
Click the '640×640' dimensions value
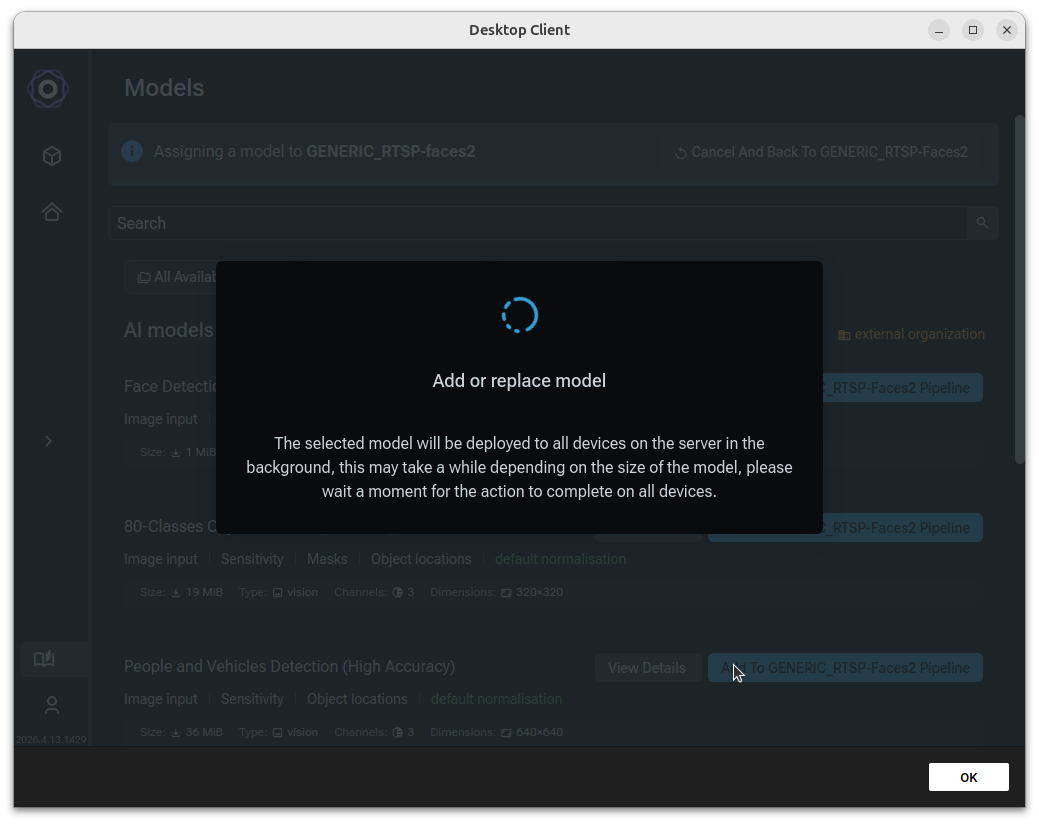click(539, 732)
